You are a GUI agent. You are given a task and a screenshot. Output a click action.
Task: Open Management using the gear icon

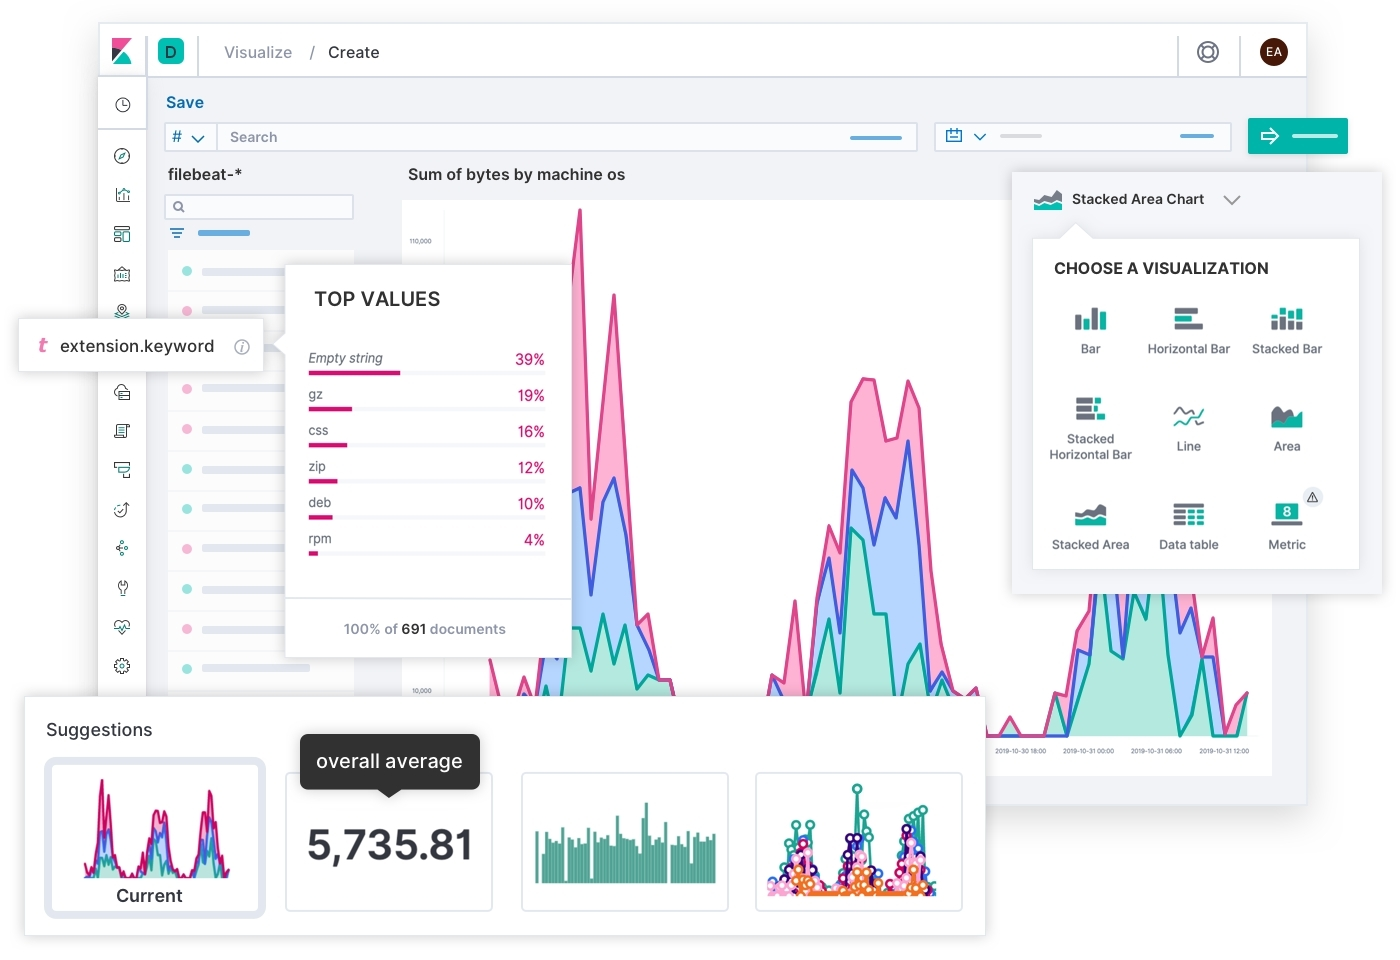[122, 665]
